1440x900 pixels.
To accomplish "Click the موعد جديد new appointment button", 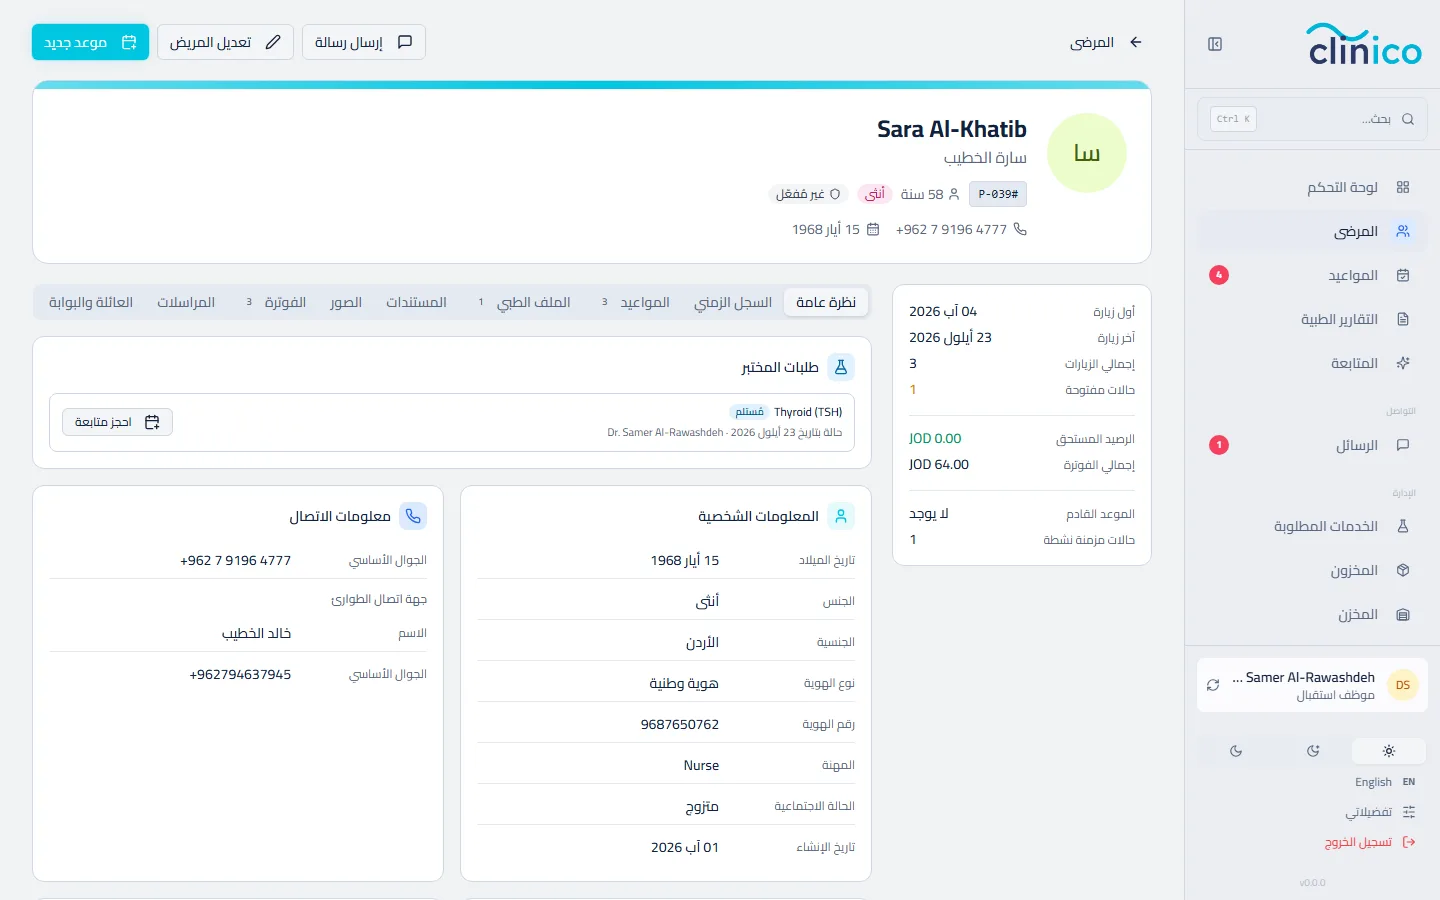I will tap(90, 42).
